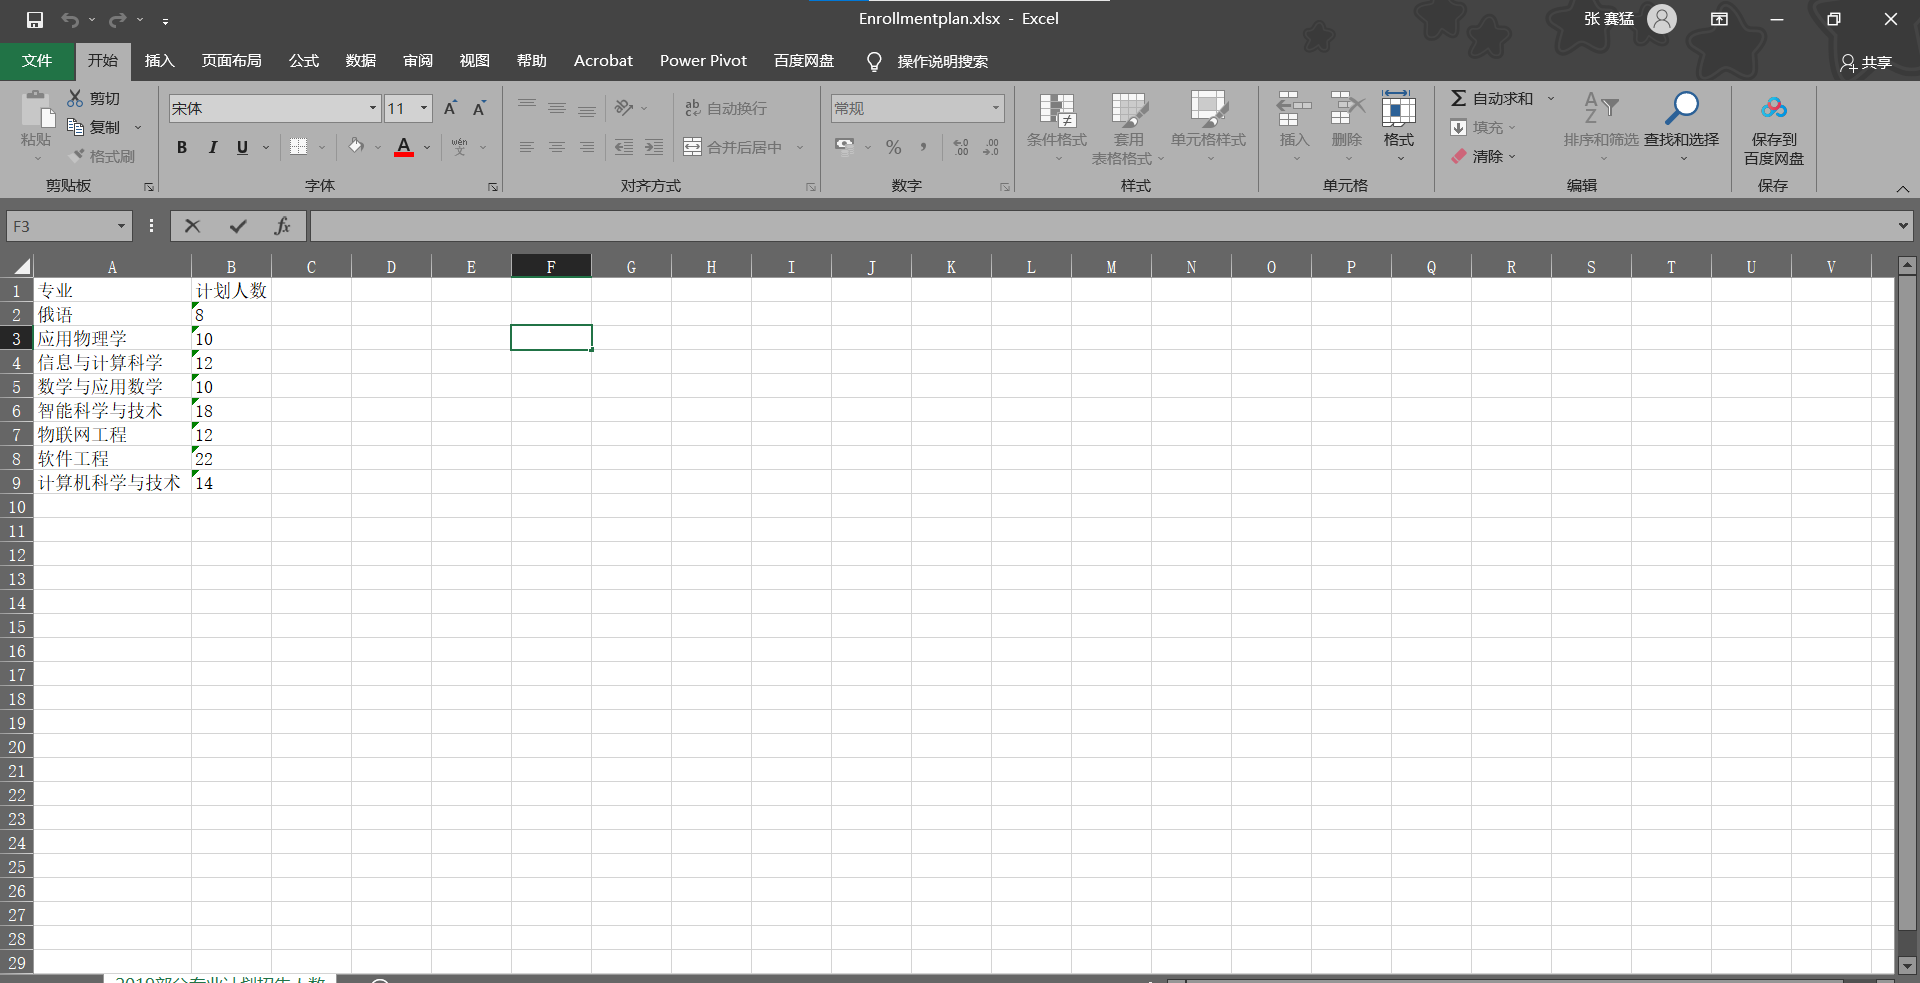Click AutoSum (自动求和)
The height and width of the screenshot is (983, 1920).
(1491, 98)
